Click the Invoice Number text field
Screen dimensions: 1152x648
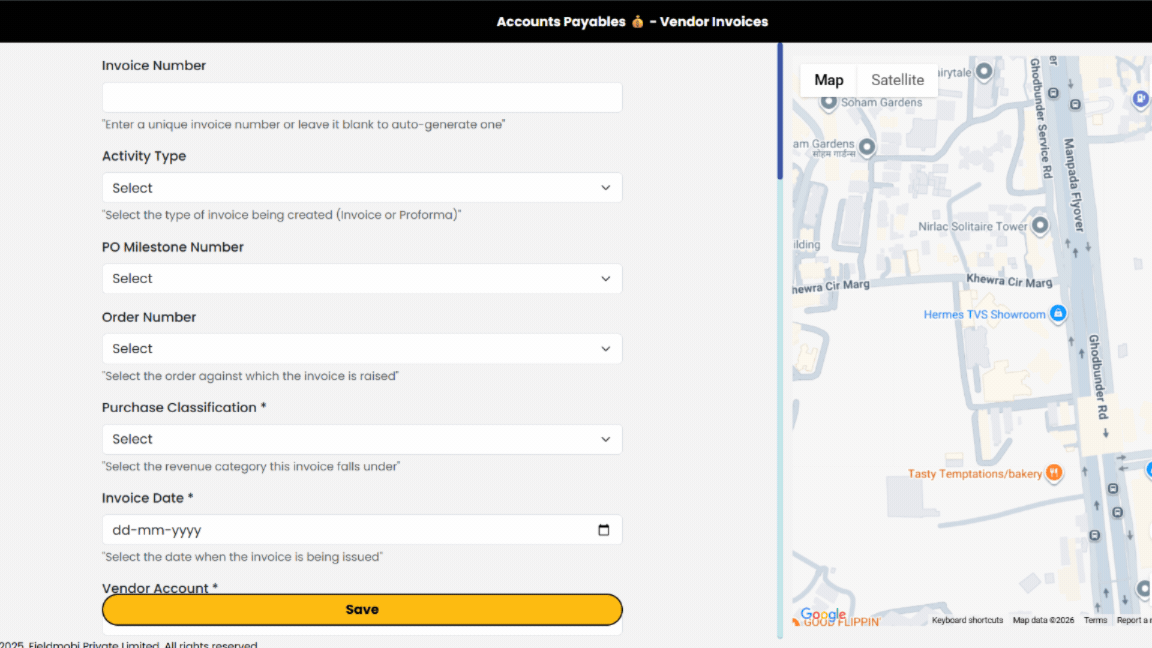click(x=362, y=97)
